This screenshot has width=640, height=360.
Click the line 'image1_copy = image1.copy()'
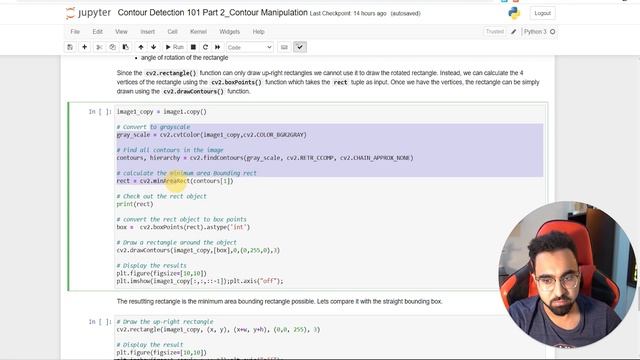[162, 111]
